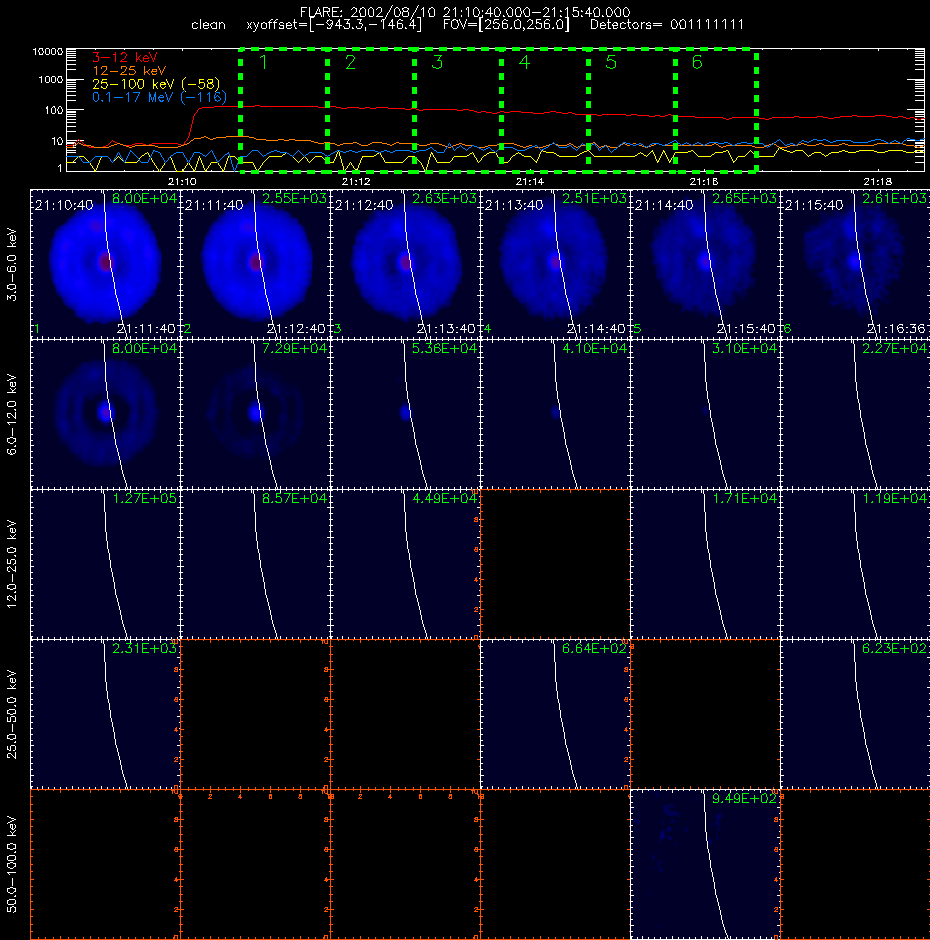Click the peak value 2.65E+03

(744, 198)
